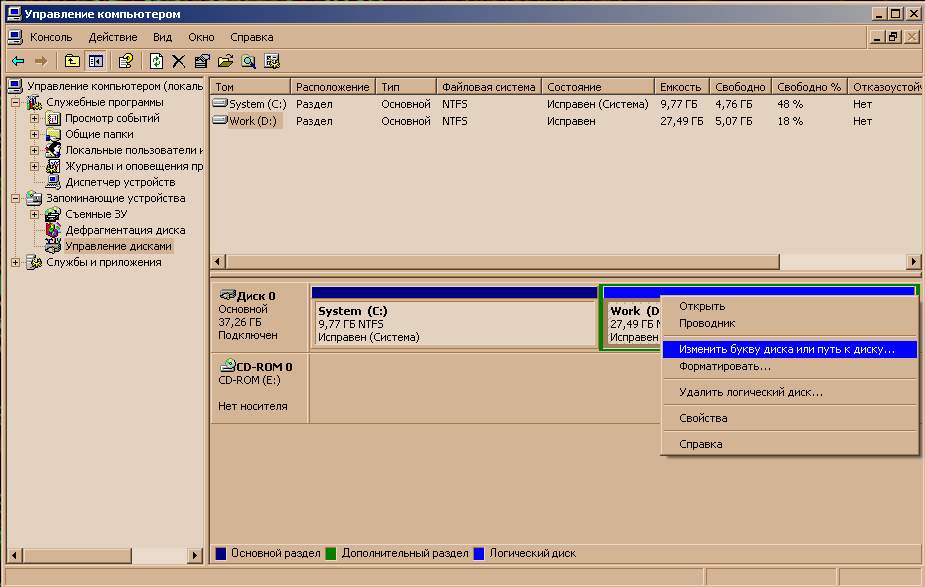
Task: Toggle the show/hide console tree icon
Action: click(x=96, y=61)
